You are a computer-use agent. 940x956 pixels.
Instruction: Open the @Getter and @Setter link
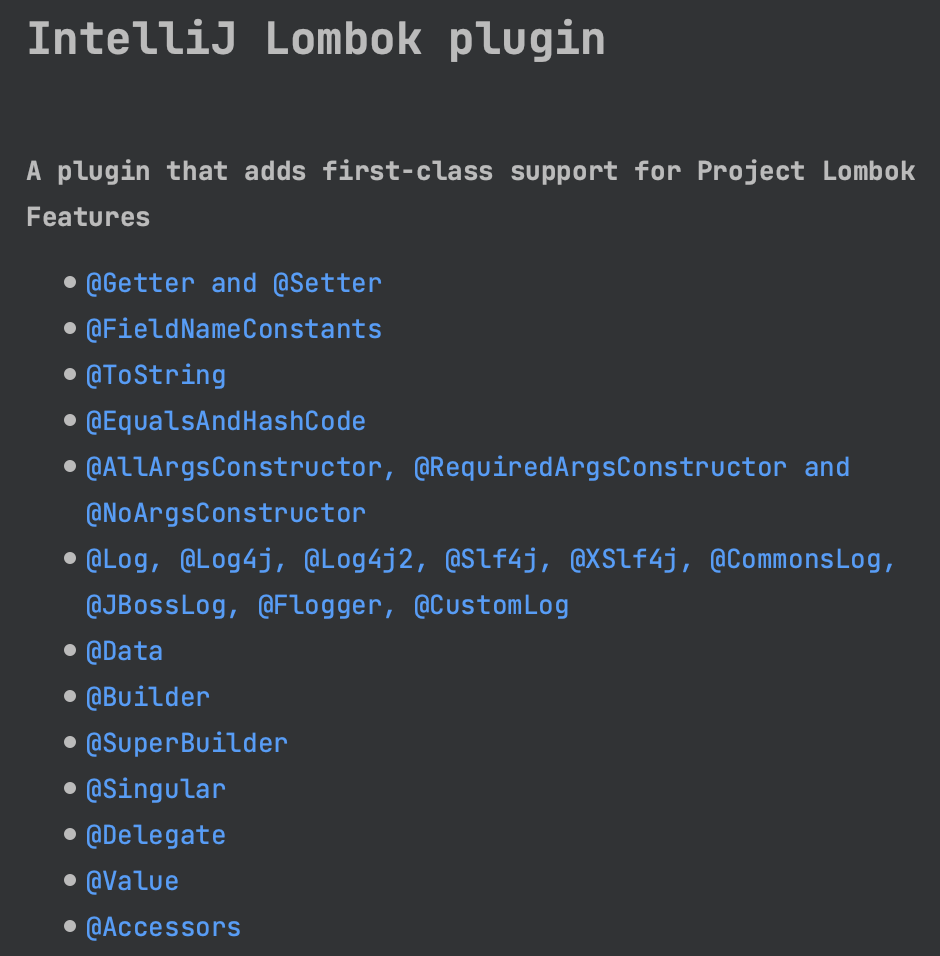pos(234,284)
